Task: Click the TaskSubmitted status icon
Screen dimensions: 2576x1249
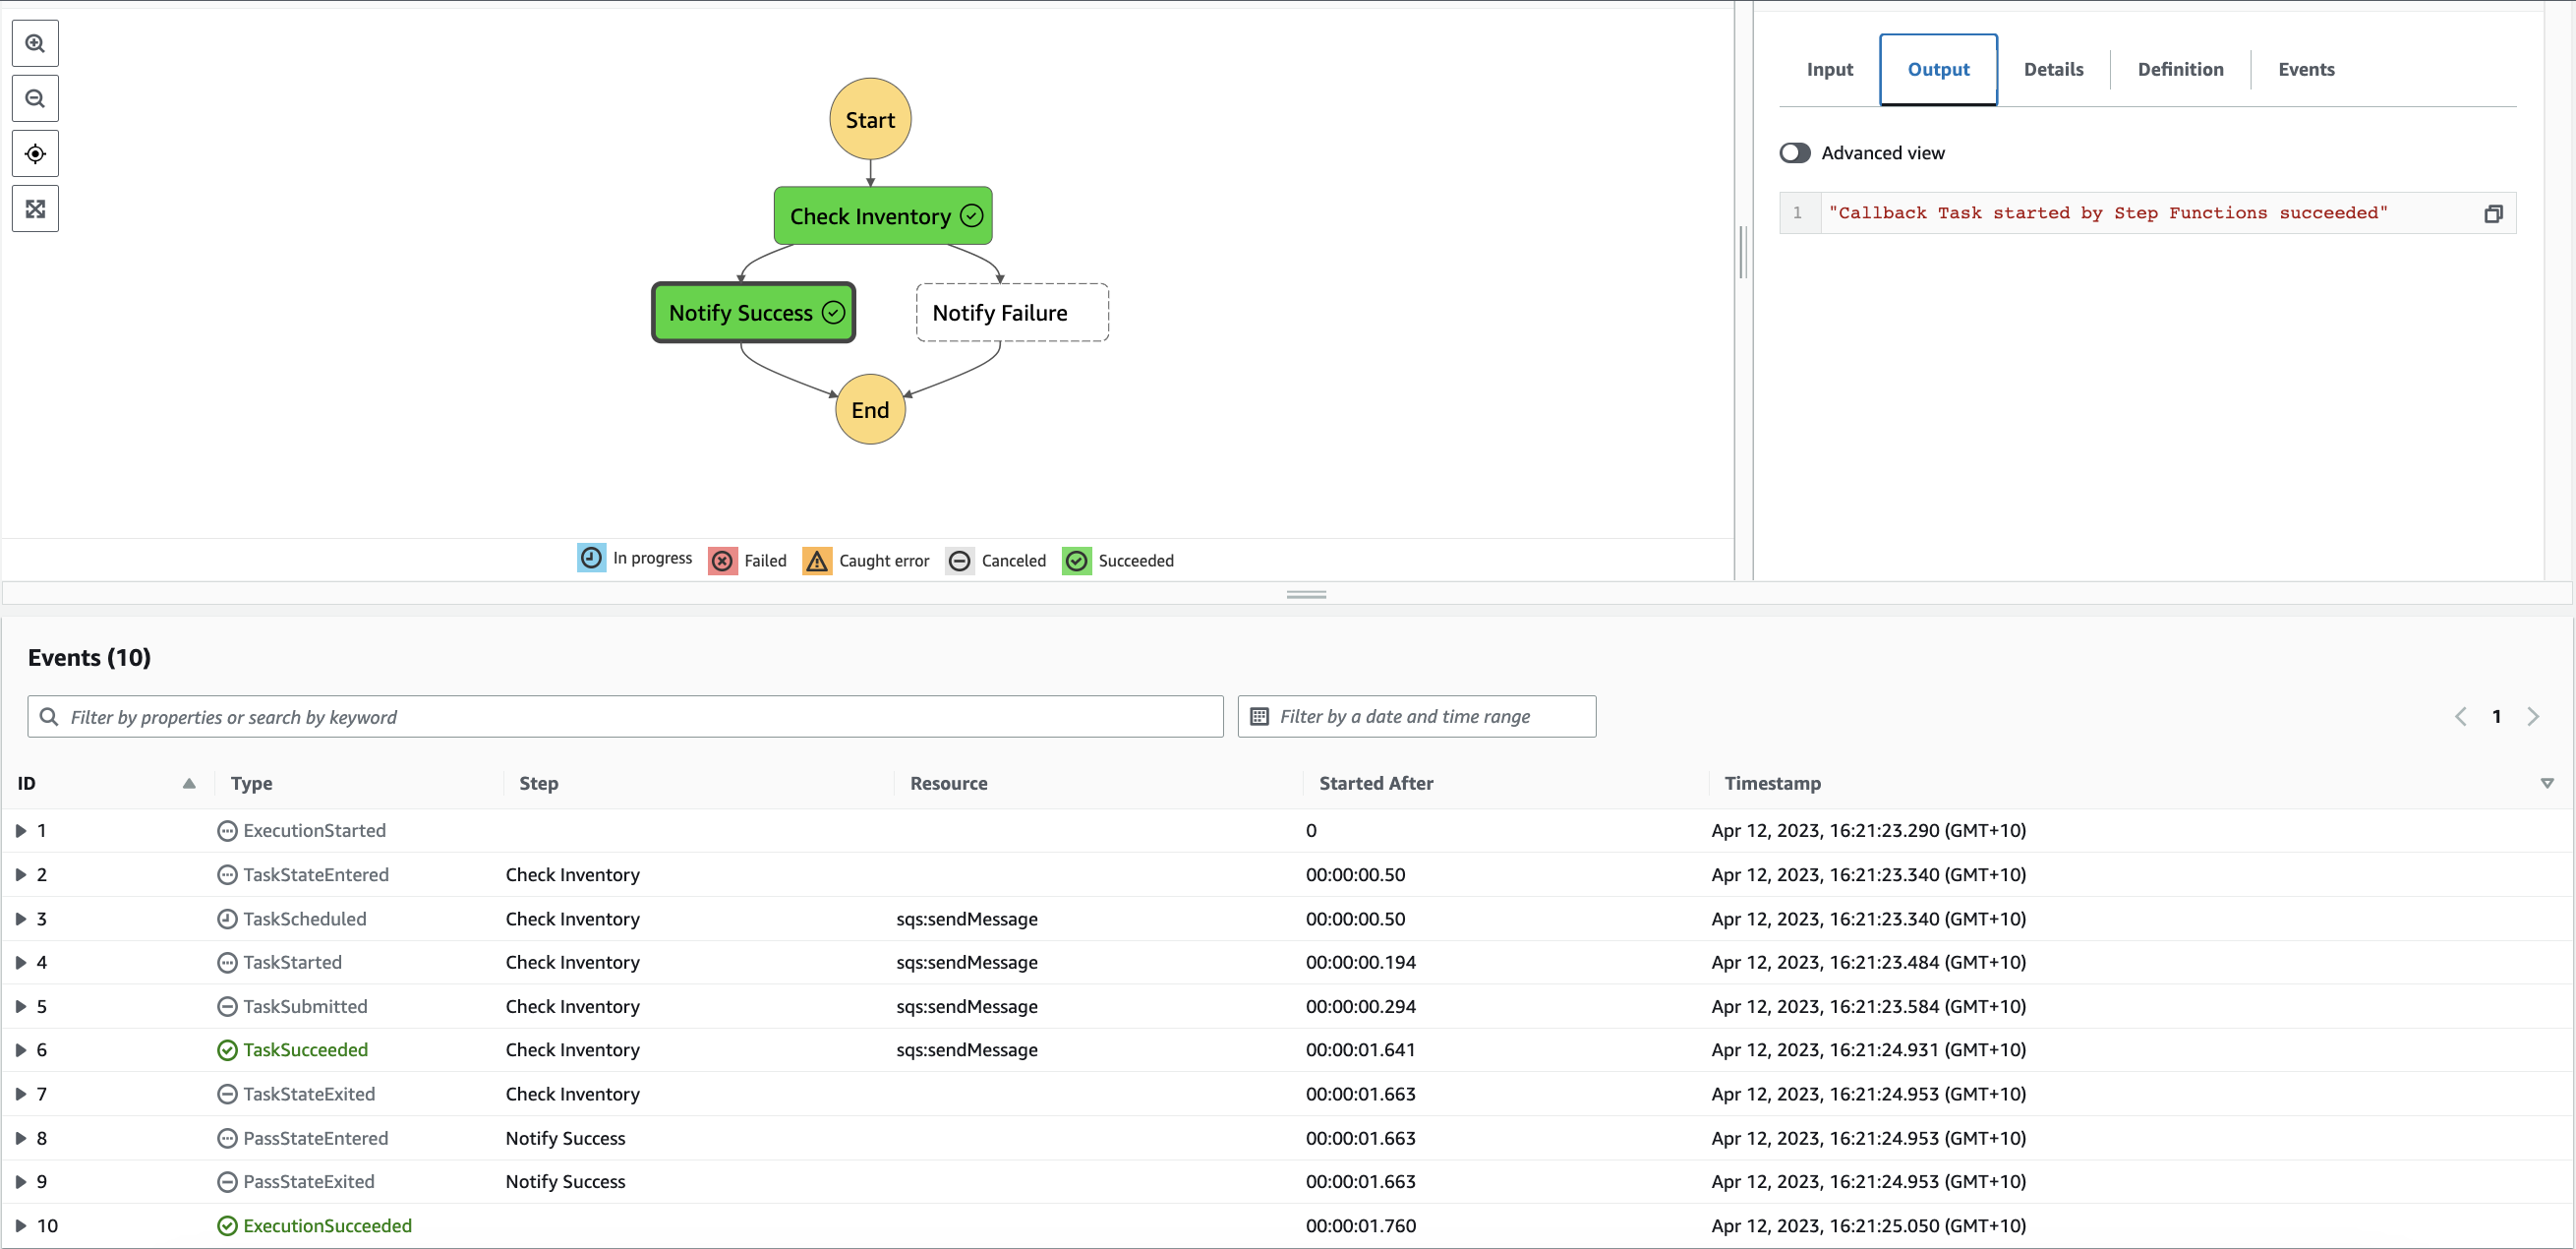Action: 227,1007
